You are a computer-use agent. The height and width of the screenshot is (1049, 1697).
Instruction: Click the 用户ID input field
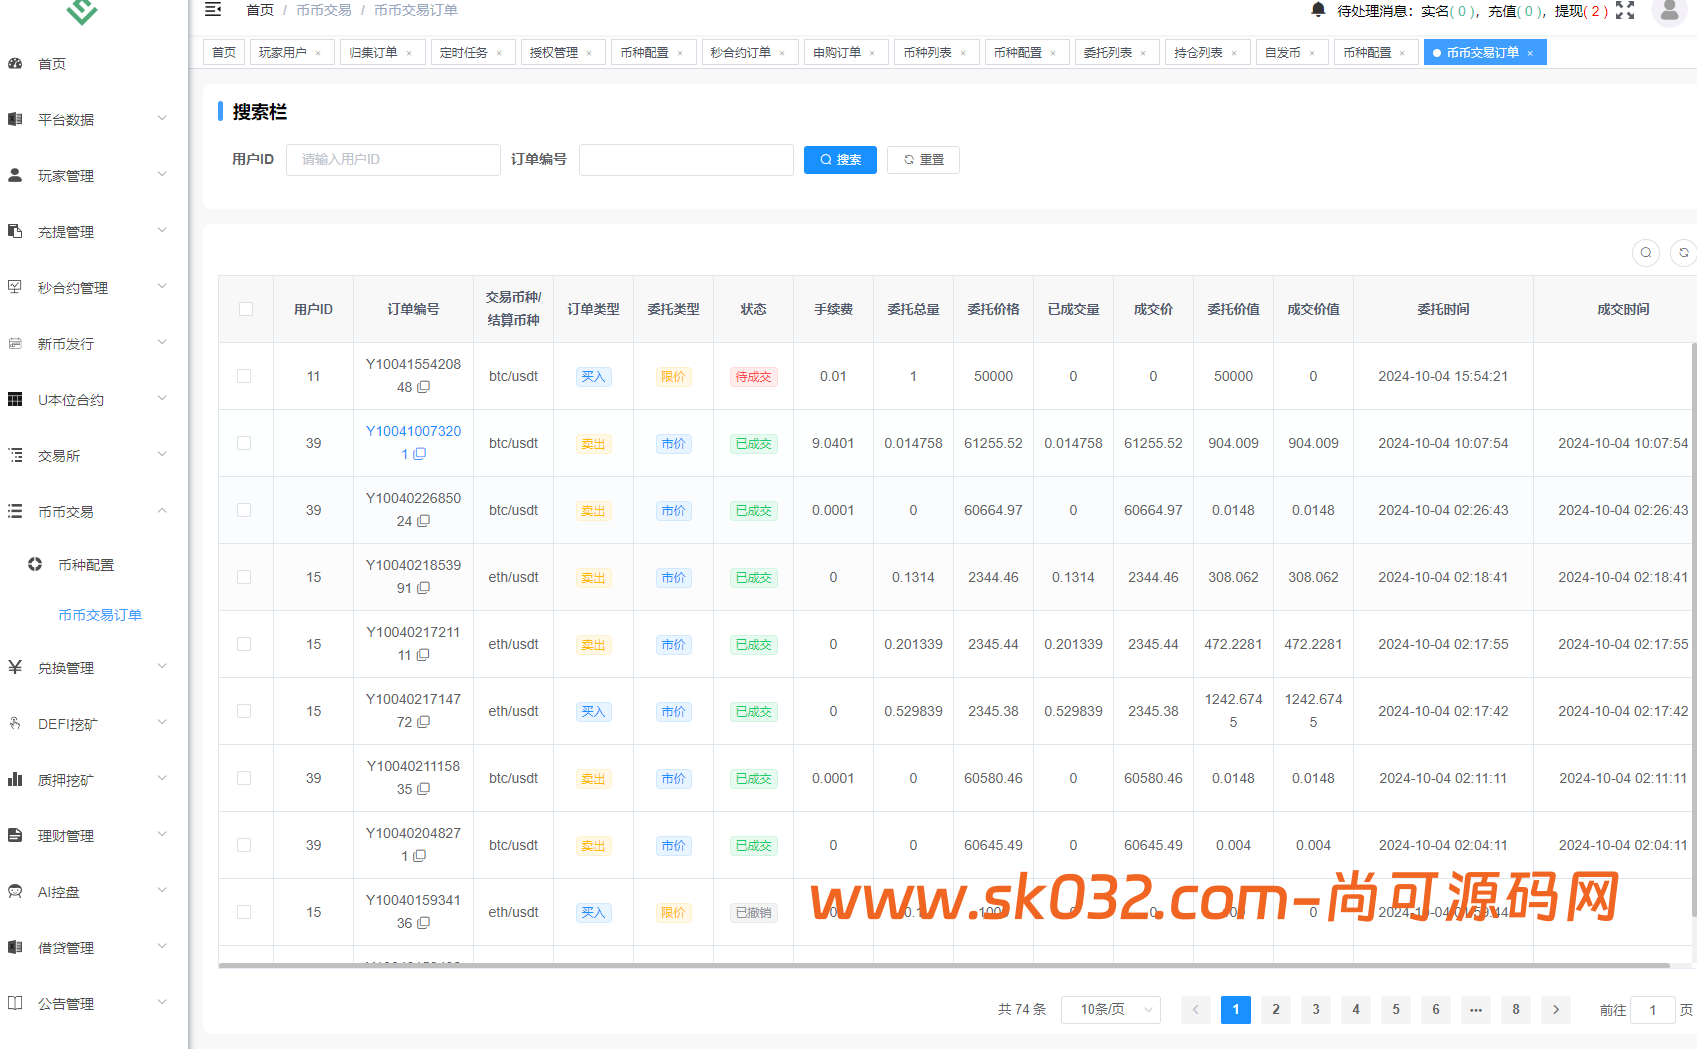pyautogui.click(x=393, y=160)
